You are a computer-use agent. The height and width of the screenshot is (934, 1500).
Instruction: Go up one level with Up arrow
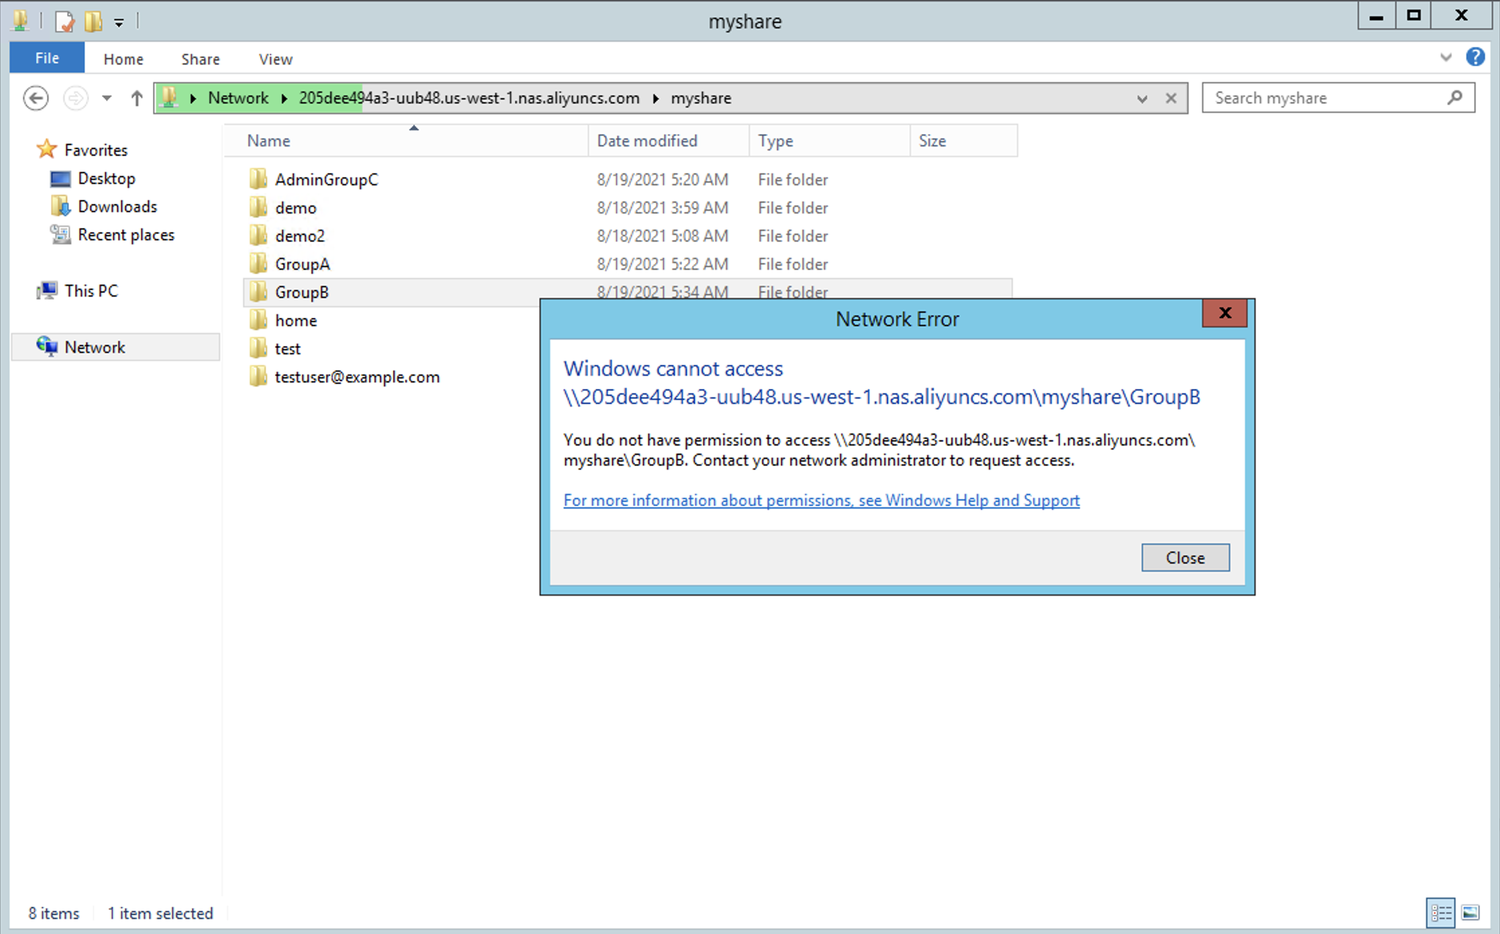pyautogui.click(x=137, y=98)
